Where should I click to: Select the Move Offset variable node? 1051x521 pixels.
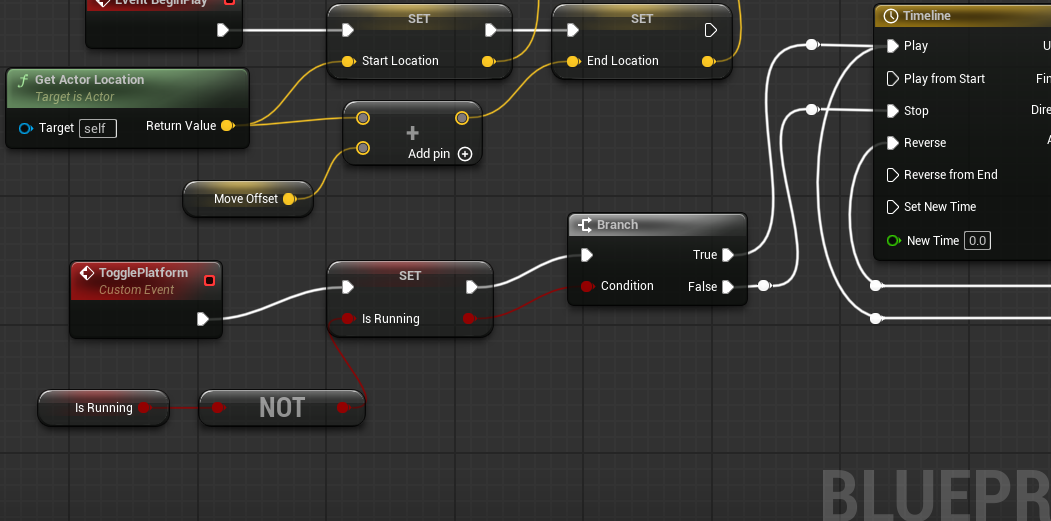coord(248,198)
